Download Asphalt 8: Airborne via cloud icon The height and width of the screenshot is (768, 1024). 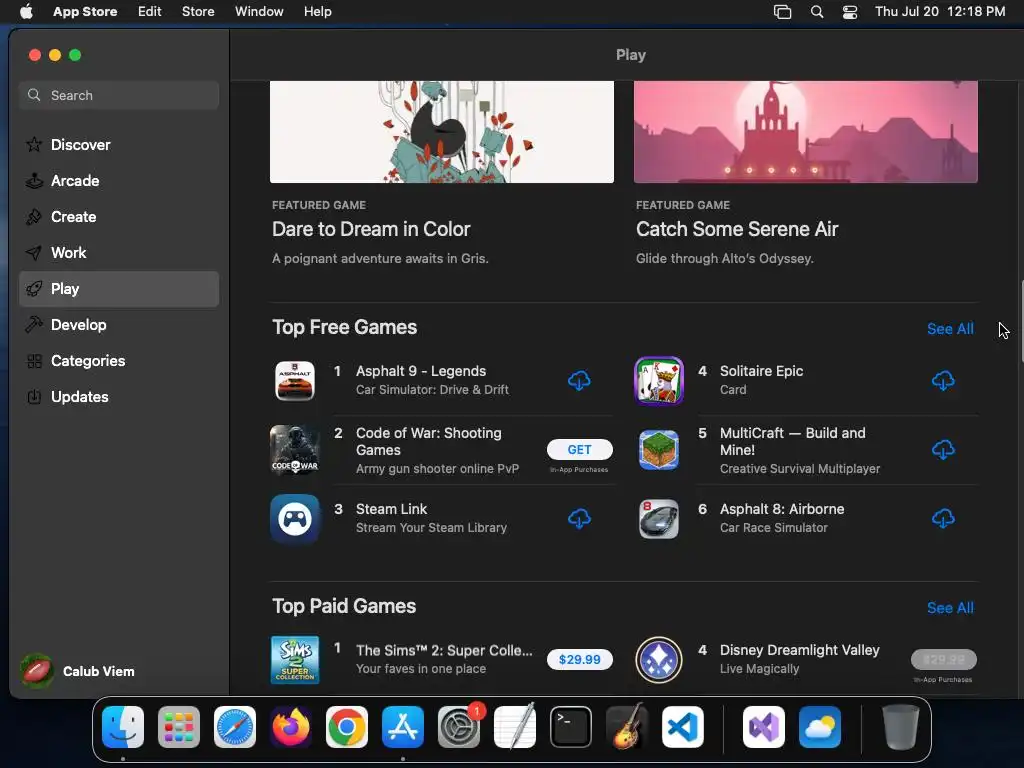[943, 519]
